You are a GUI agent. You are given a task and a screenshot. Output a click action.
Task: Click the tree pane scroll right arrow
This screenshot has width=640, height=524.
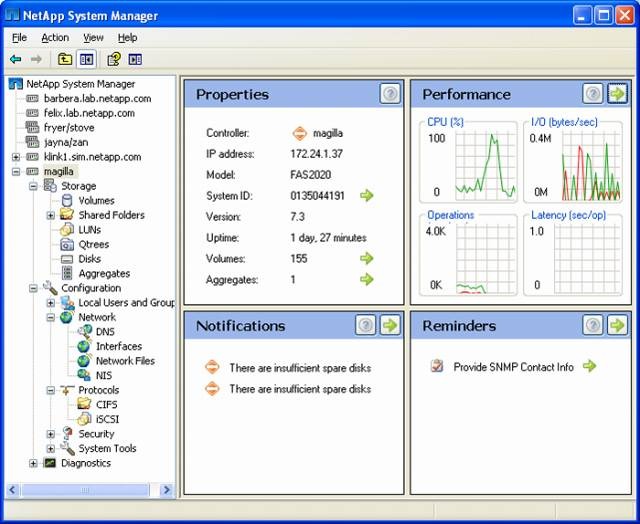click(167, 490)
